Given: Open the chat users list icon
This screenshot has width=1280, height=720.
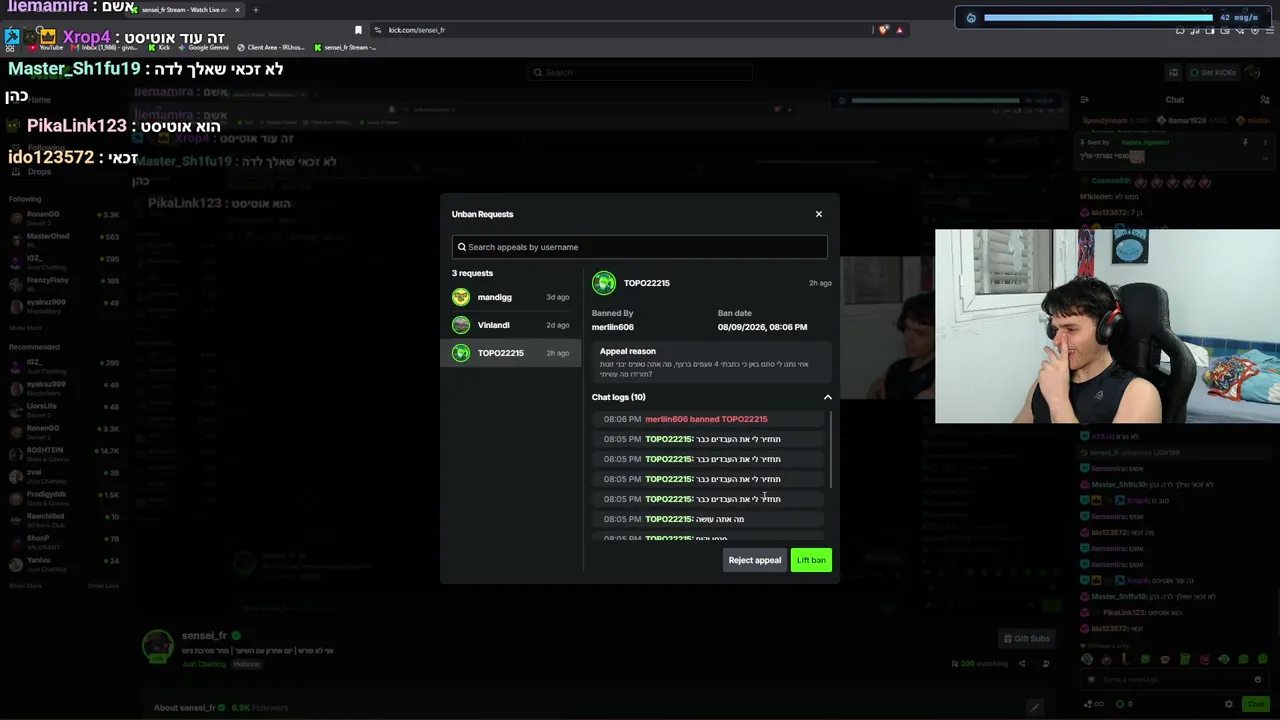Looking at the screenshot, I should [1265, 100].
